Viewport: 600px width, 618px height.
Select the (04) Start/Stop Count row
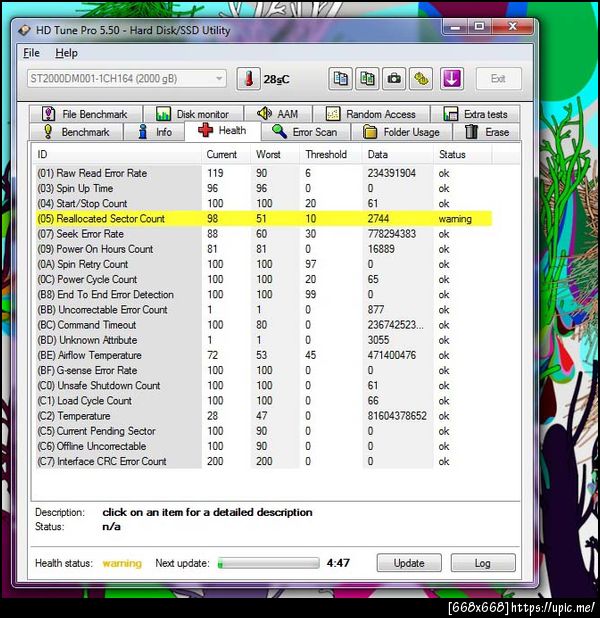coord(263,203)
